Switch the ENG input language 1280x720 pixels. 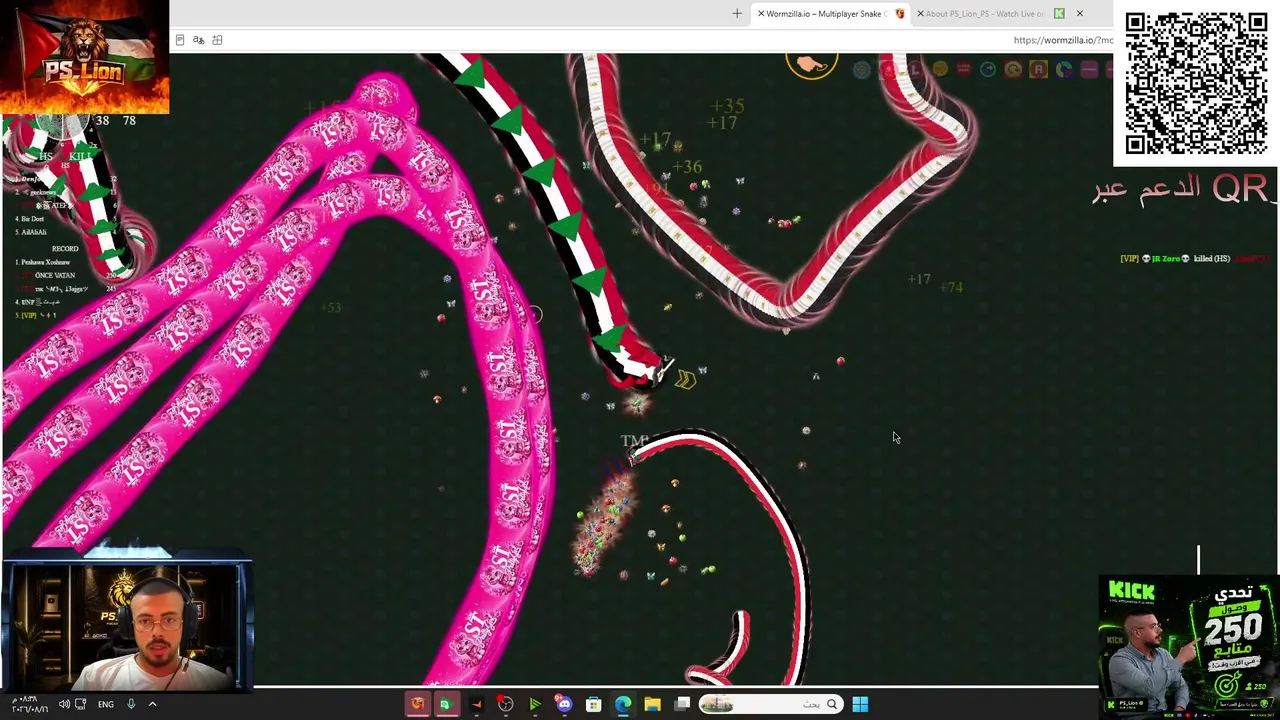[x=106, y=704]
